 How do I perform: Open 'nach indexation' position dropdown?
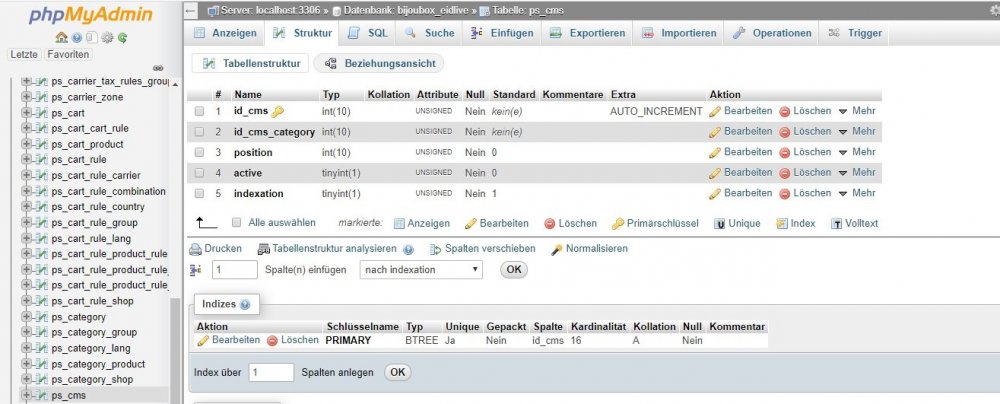(x=421, y=269)
